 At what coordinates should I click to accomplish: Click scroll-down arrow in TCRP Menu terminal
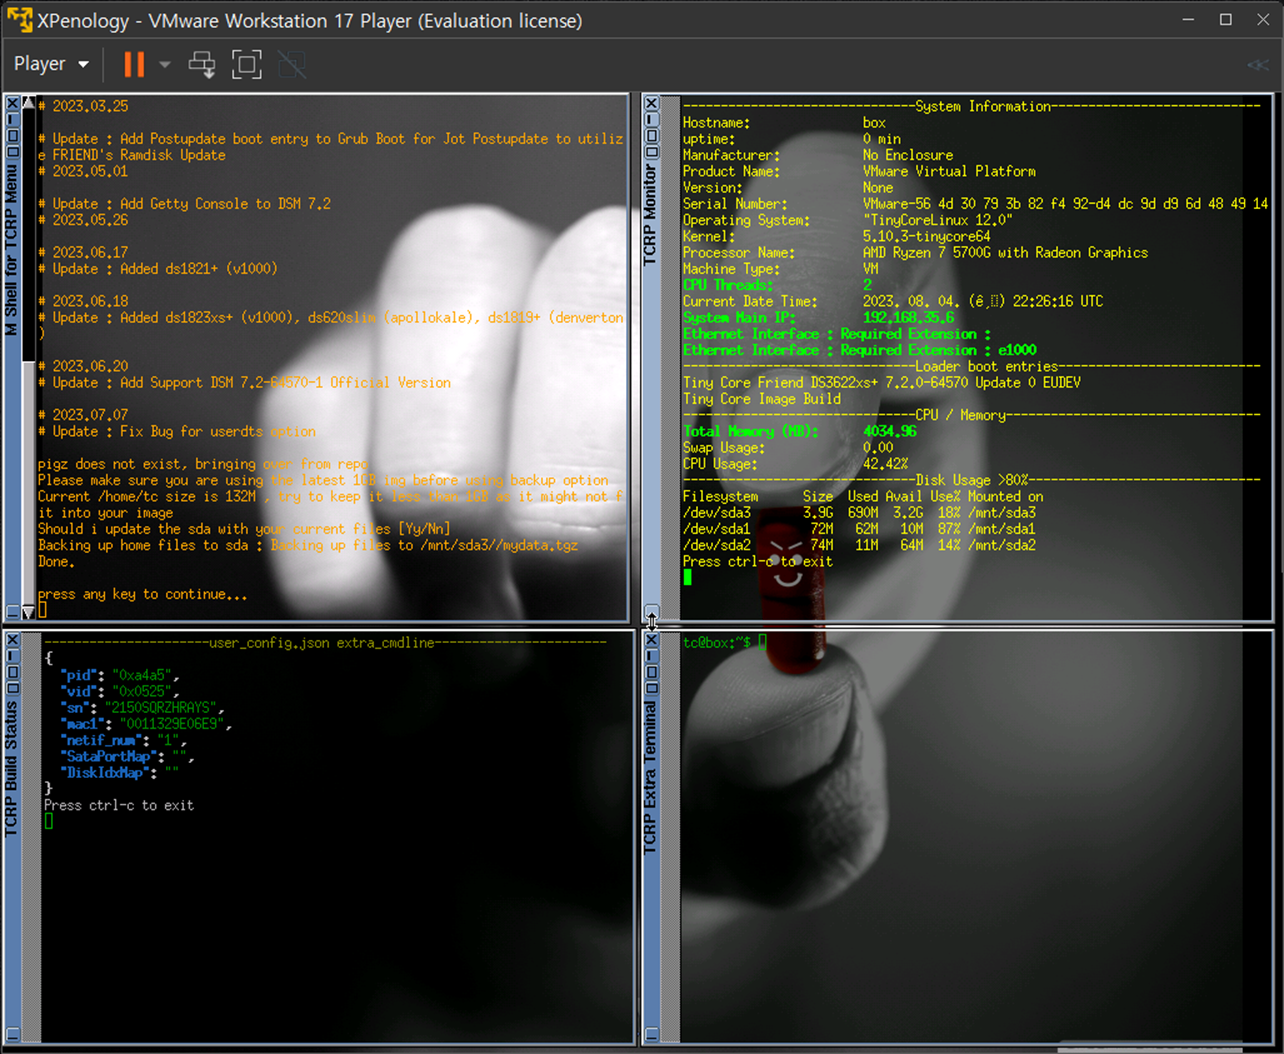(29, 612)
